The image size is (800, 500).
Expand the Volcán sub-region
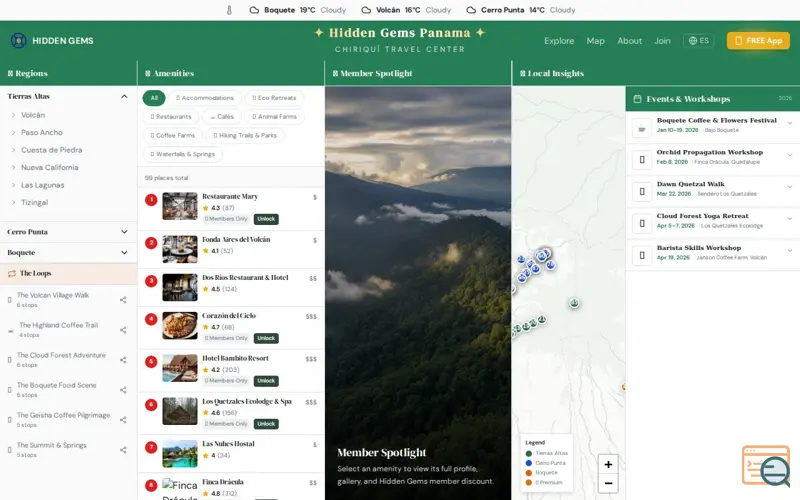[x=33, y=115]
